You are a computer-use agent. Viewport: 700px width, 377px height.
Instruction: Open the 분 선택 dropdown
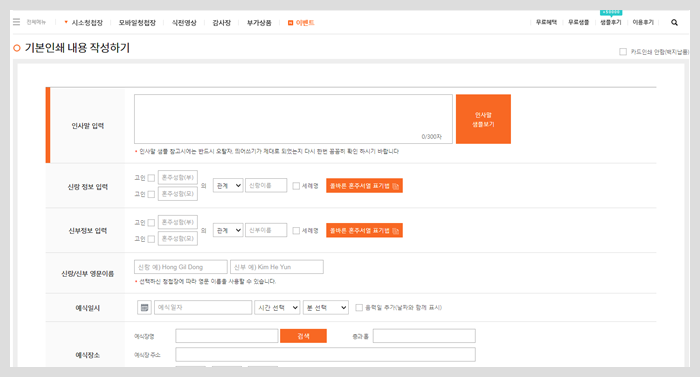pyautogui.click(x=325, y=307)
